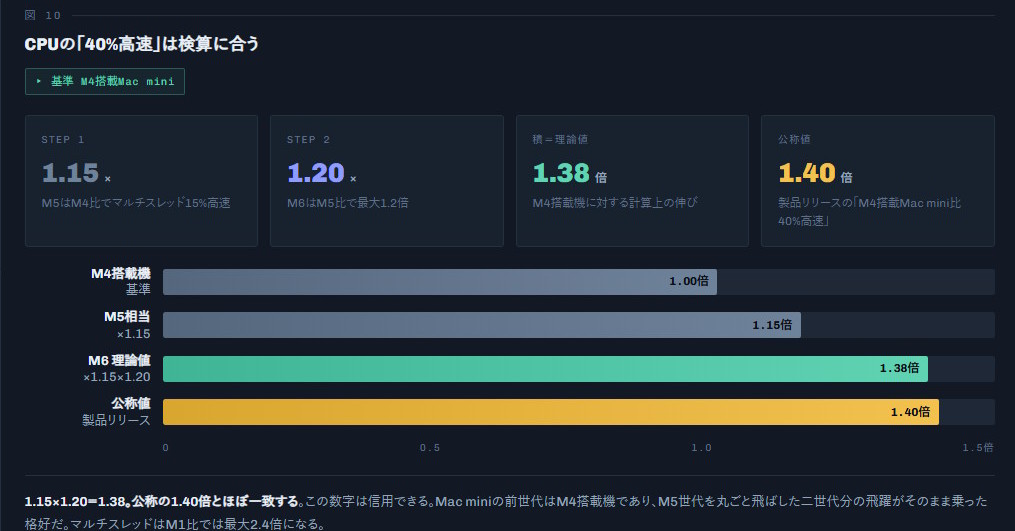Click the STEP 1 card label

(x=63, y=140)
